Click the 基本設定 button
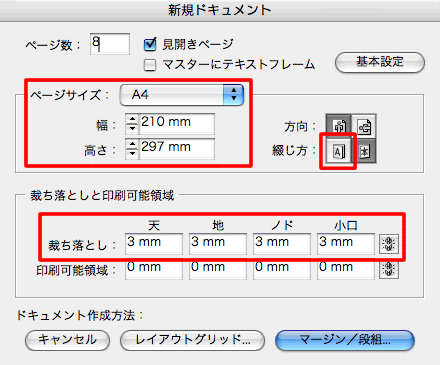Image resolution: width=440 pixels, height=365 pixels. point(380,62)
